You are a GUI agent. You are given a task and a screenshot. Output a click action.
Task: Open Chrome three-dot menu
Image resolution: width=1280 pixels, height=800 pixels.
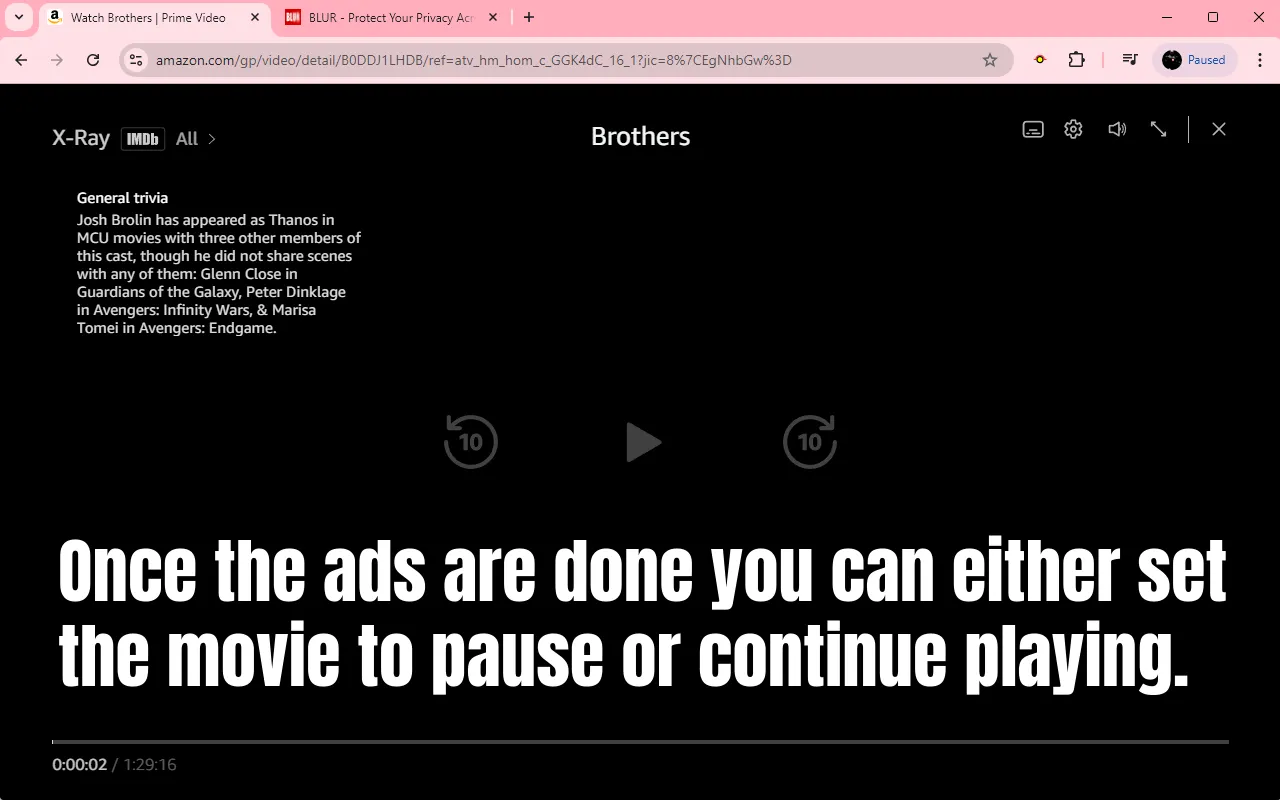pyautogui.click(x=1260, y=60)
